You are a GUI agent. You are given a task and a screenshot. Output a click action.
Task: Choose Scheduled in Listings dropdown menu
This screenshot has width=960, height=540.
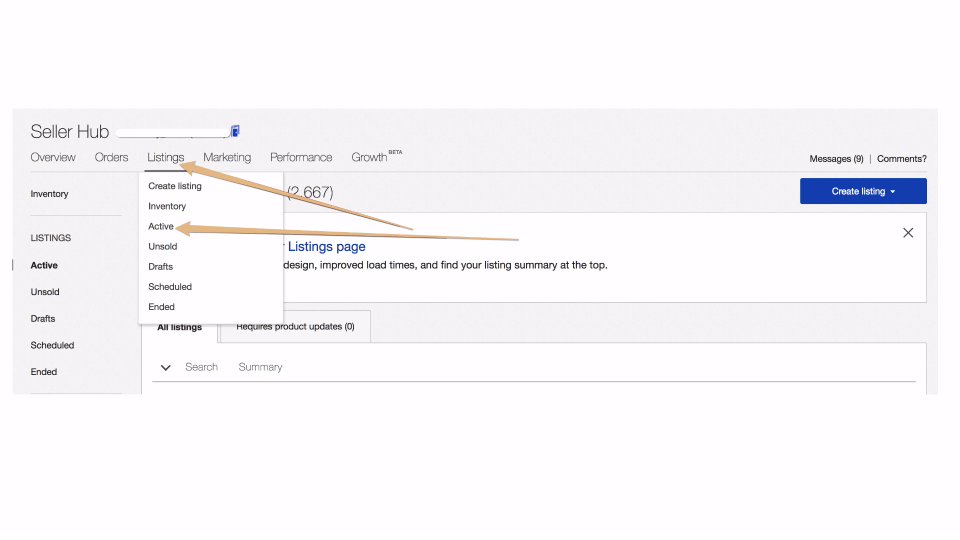(x=170, y=287)
